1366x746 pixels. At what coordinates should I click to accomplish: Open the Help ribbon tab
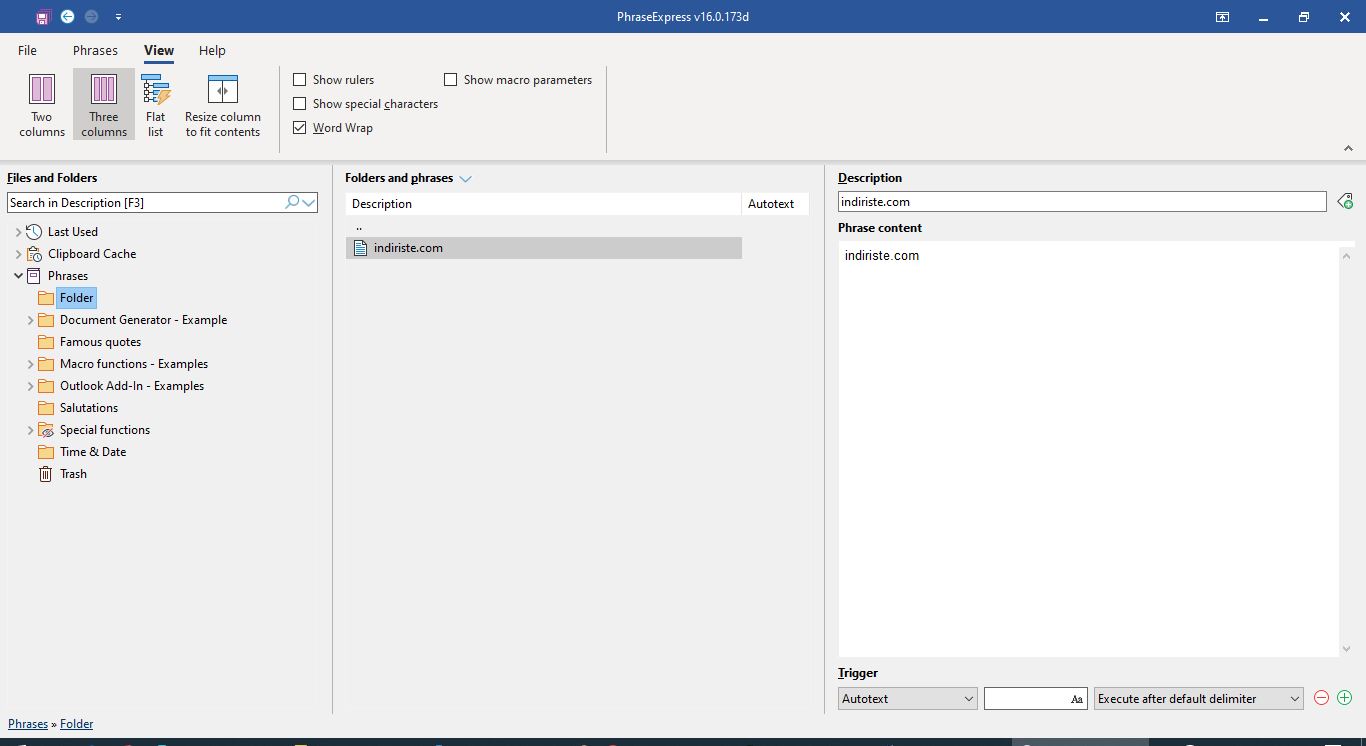click(x=212, y=51)
